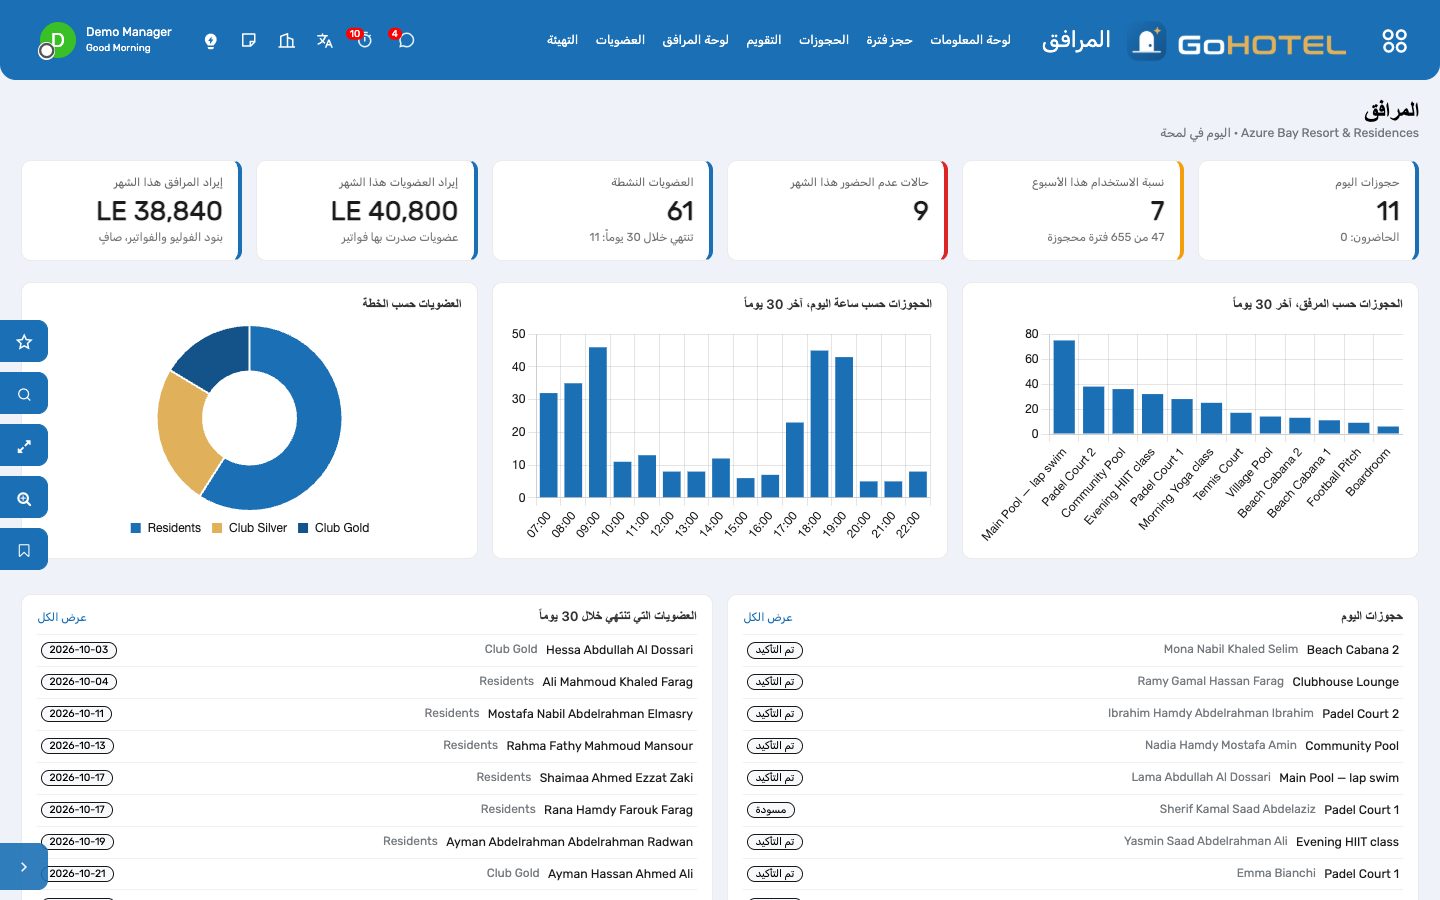Click the مسودة status badge for Padel Court 1
Screen dimensions: 1440x900
point(771,810)
